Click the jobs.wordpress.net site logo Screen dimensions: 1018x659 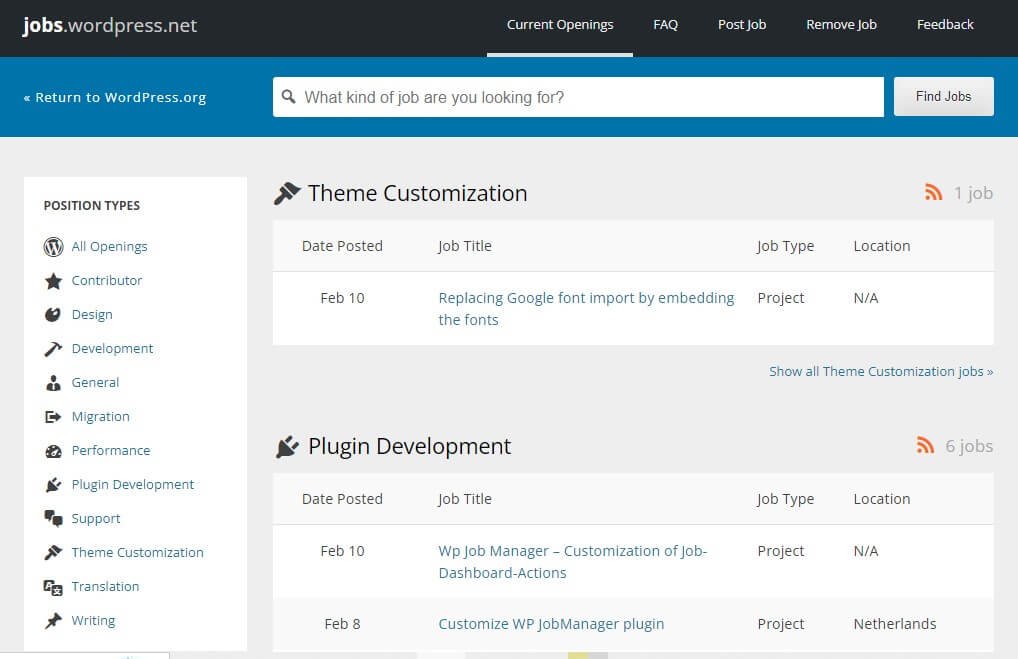tap(110, 25)
